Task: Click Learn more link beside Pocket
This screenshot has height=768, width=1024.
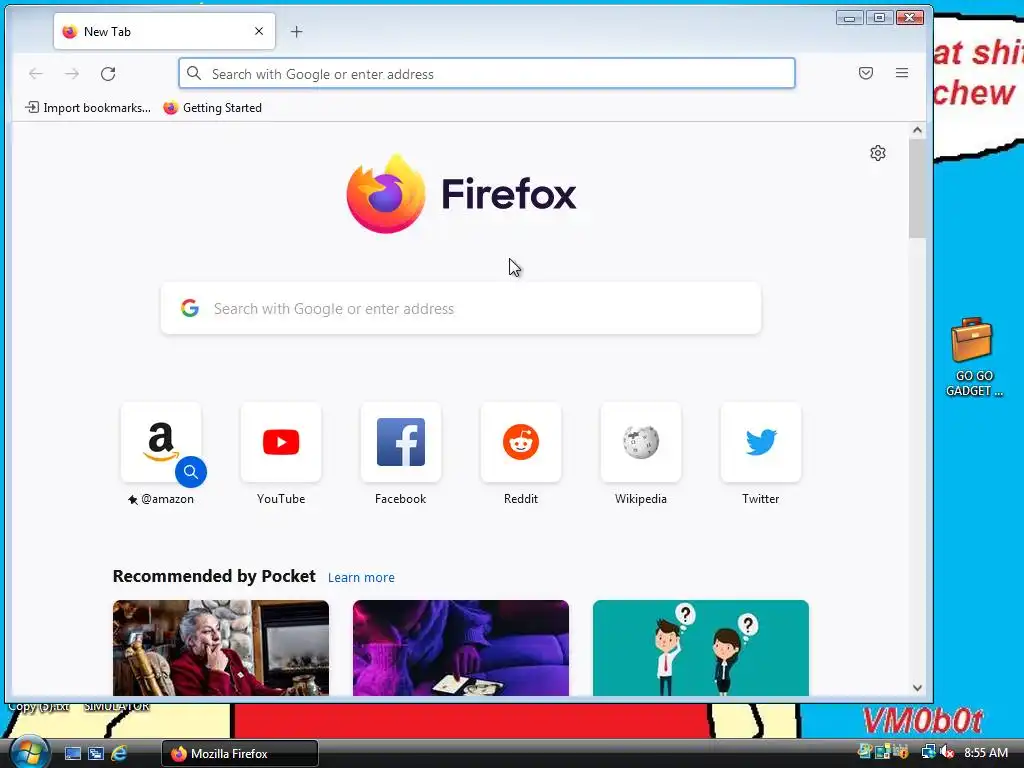Action: 361,577
